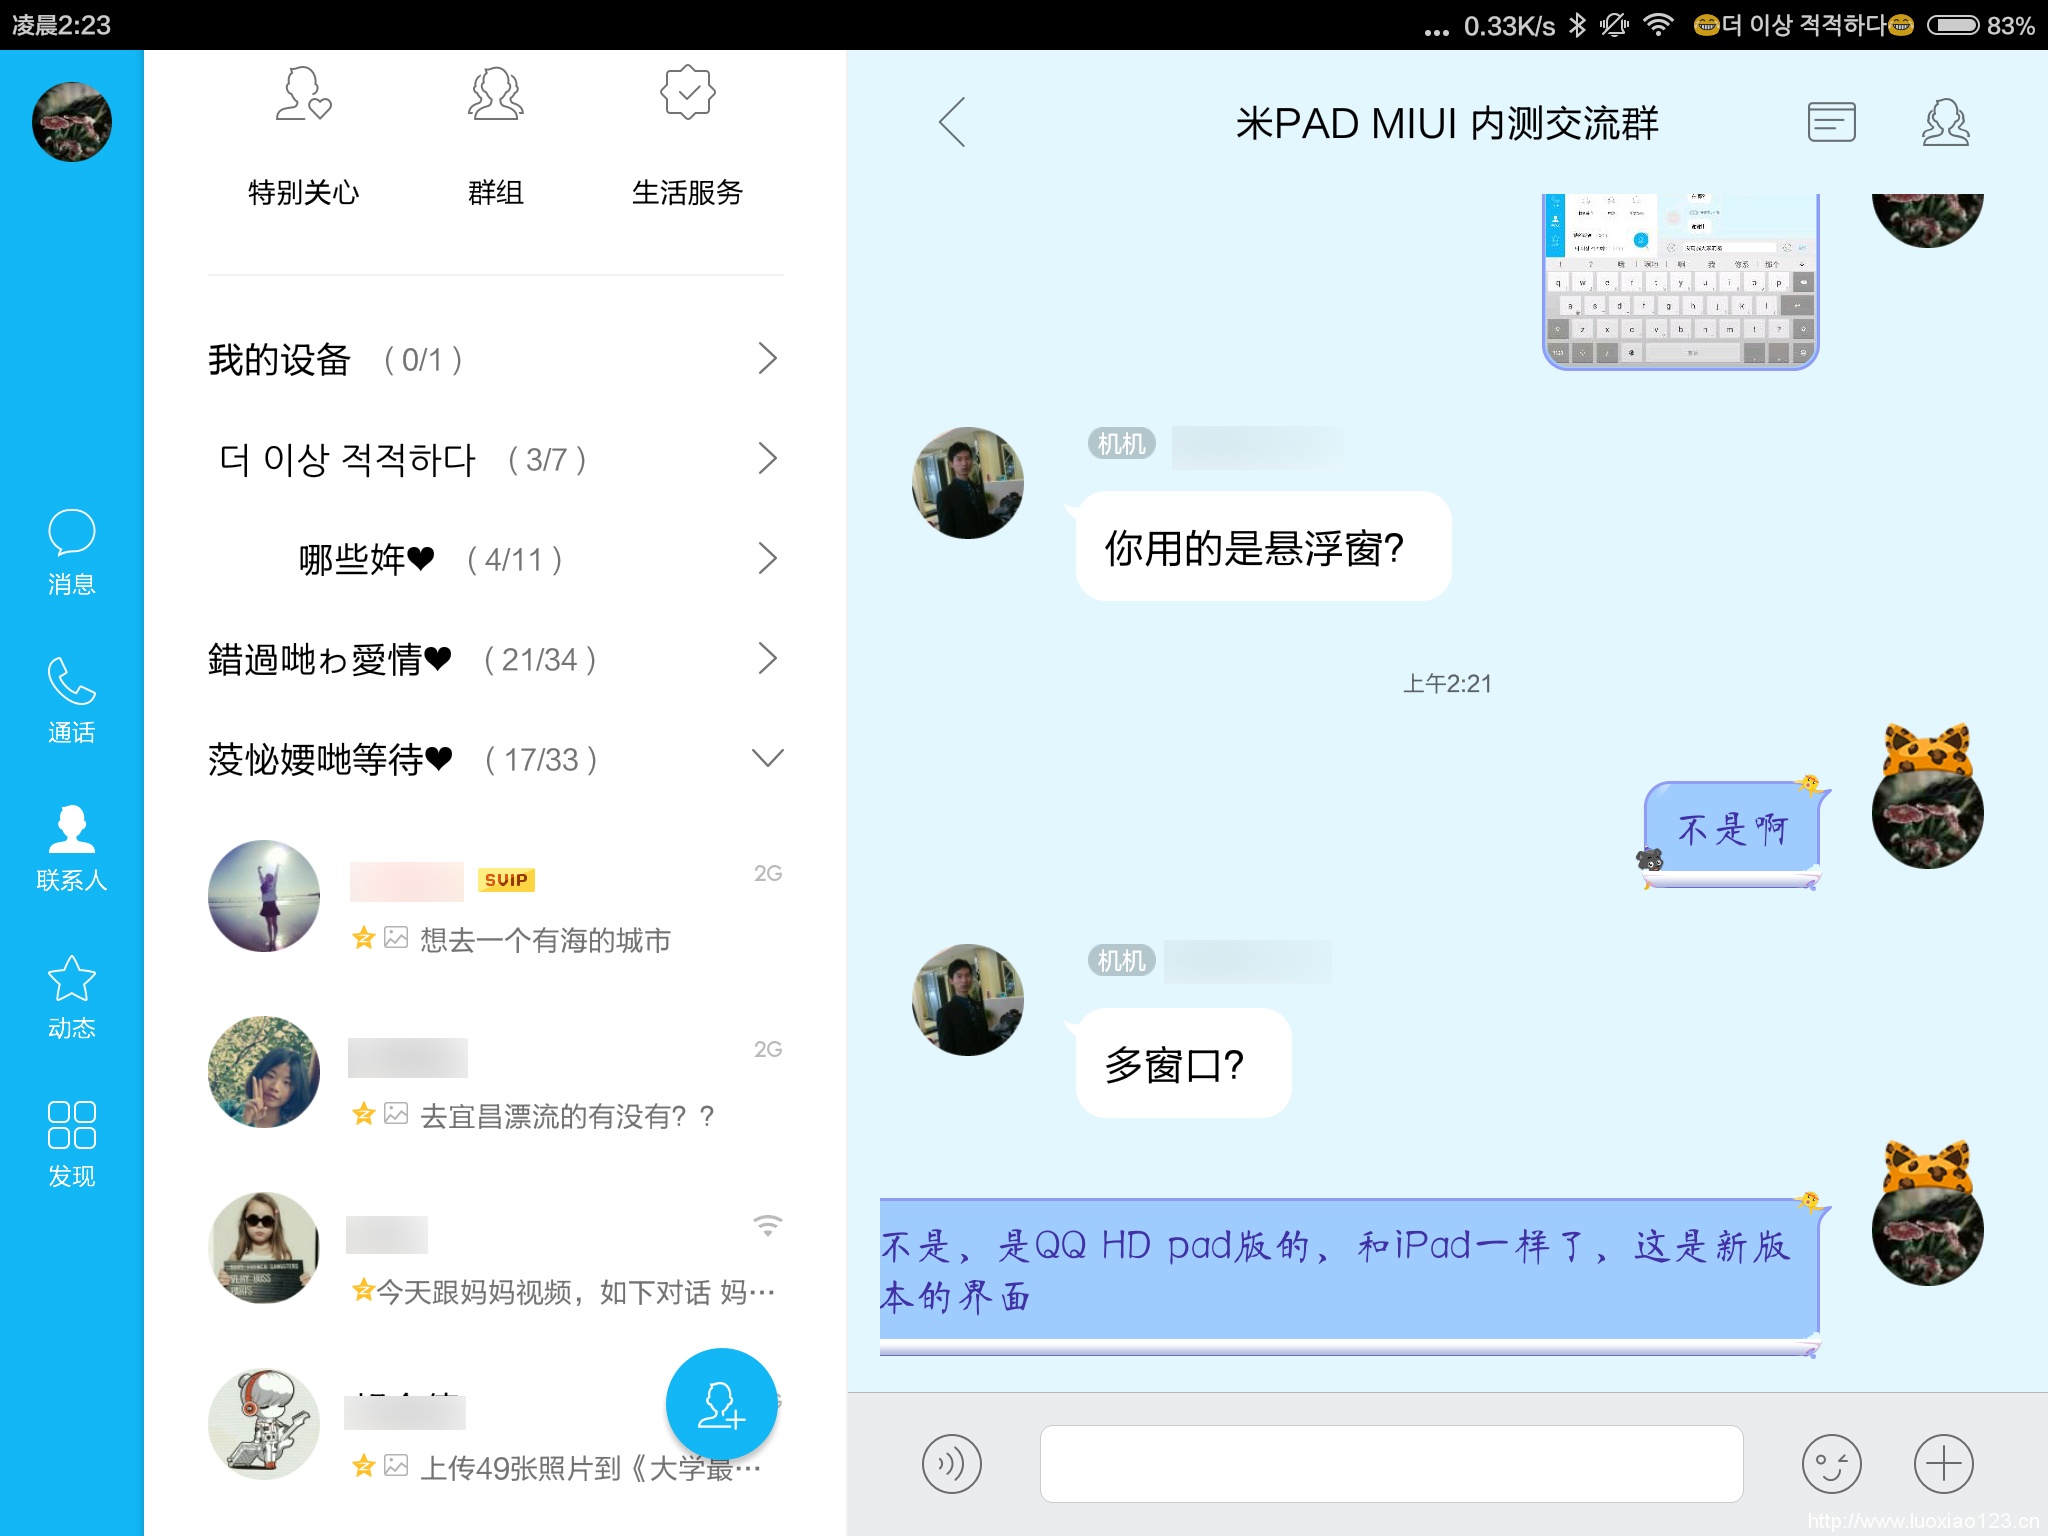This screenshot has width=2048, height=1536.
Task: Open the chat history panel icon
Action: 1832,122
